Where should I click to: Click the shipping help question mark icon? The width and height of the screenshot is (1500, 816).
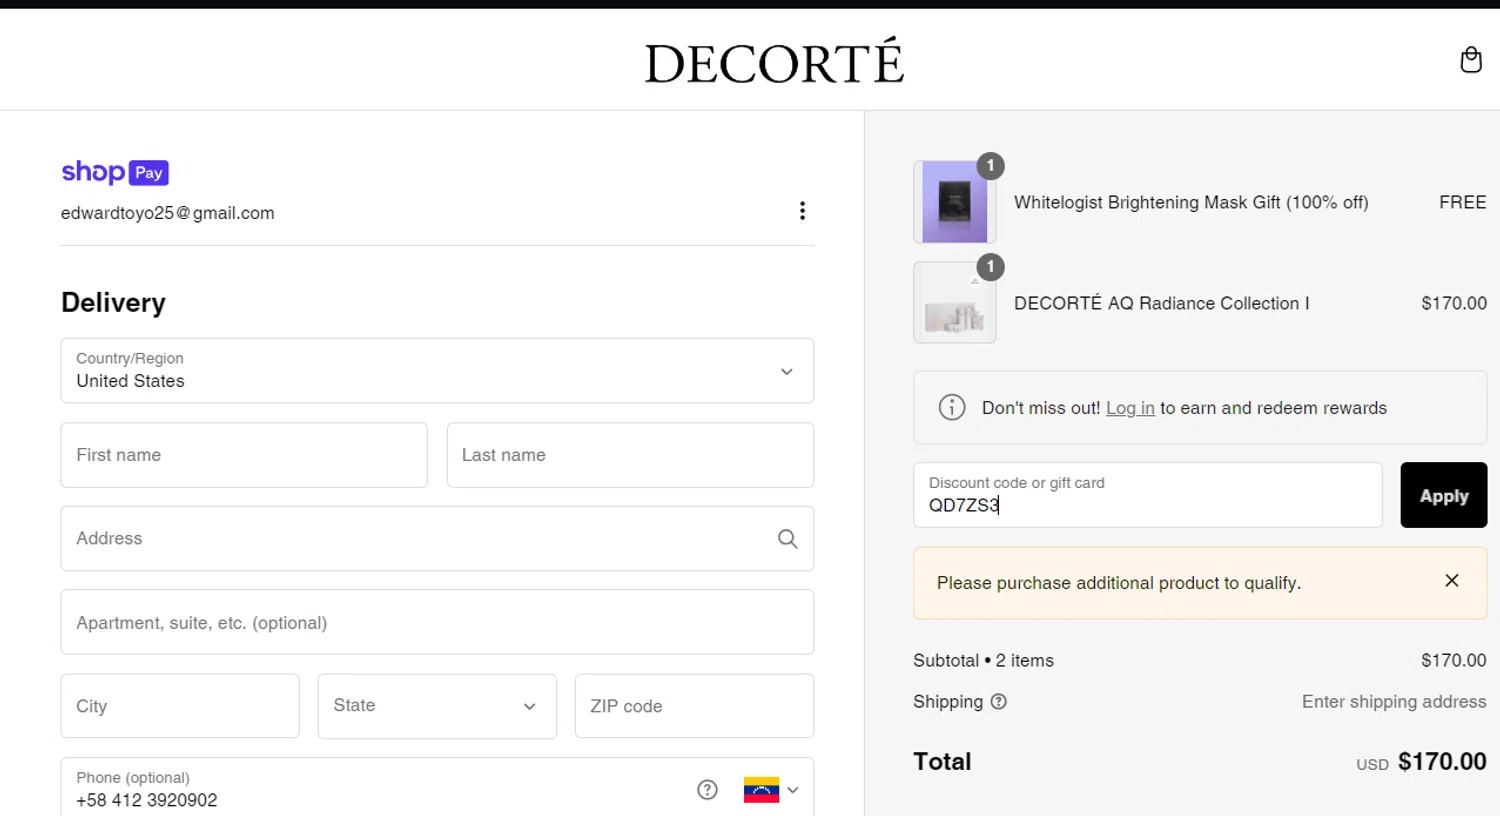(998, 702)
